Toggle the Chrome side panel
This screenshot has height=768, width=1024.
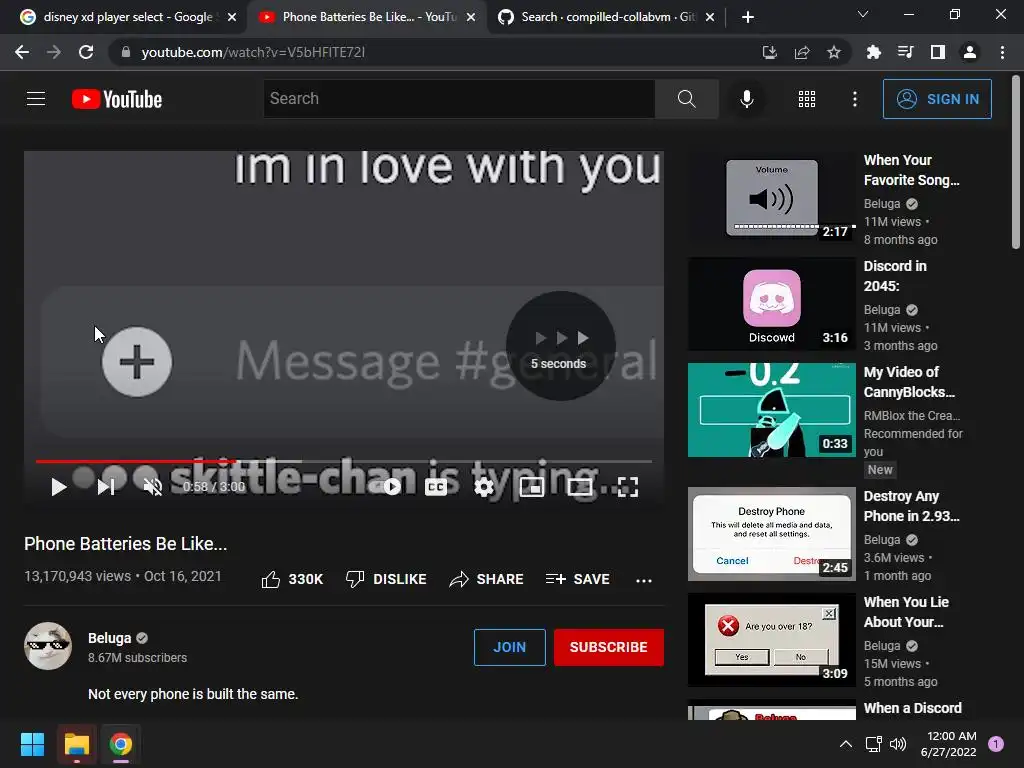tap(938, 52)
